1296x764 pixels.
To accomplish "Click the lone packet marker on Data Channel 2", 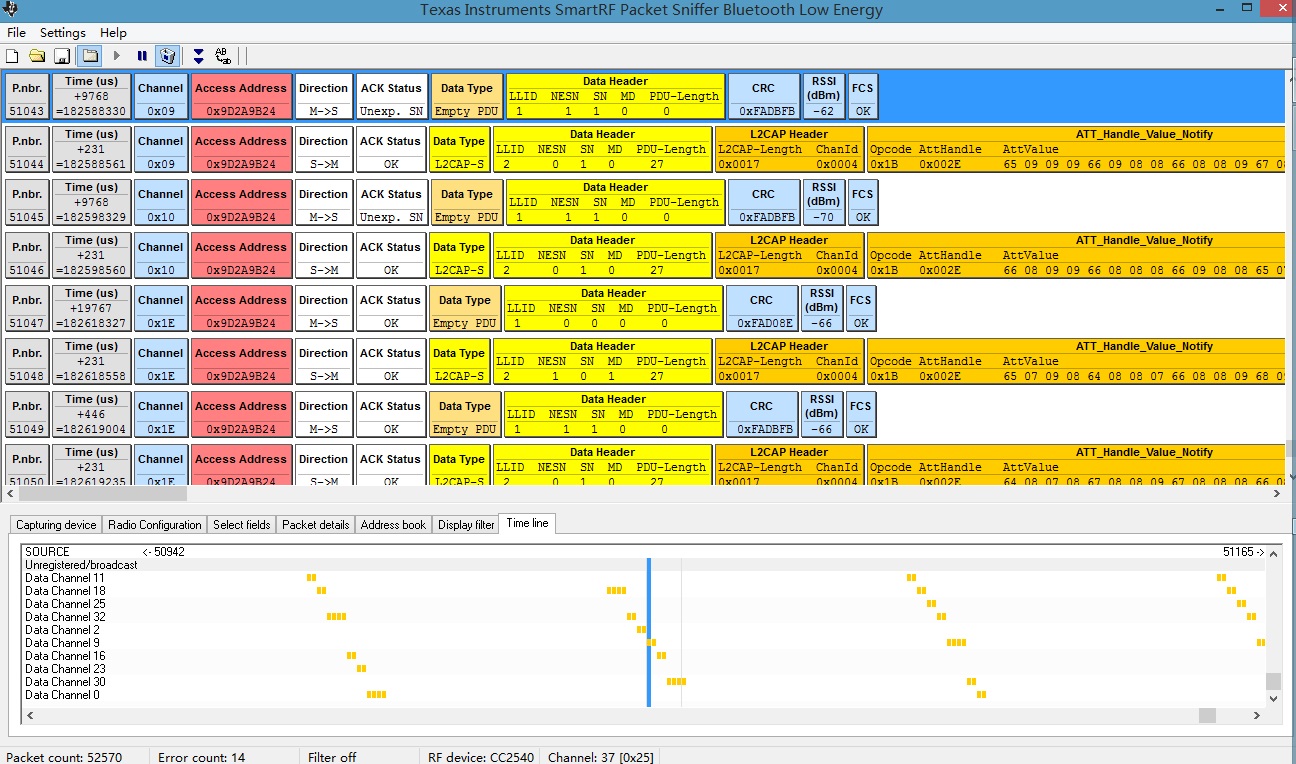I will pos(641,630).
